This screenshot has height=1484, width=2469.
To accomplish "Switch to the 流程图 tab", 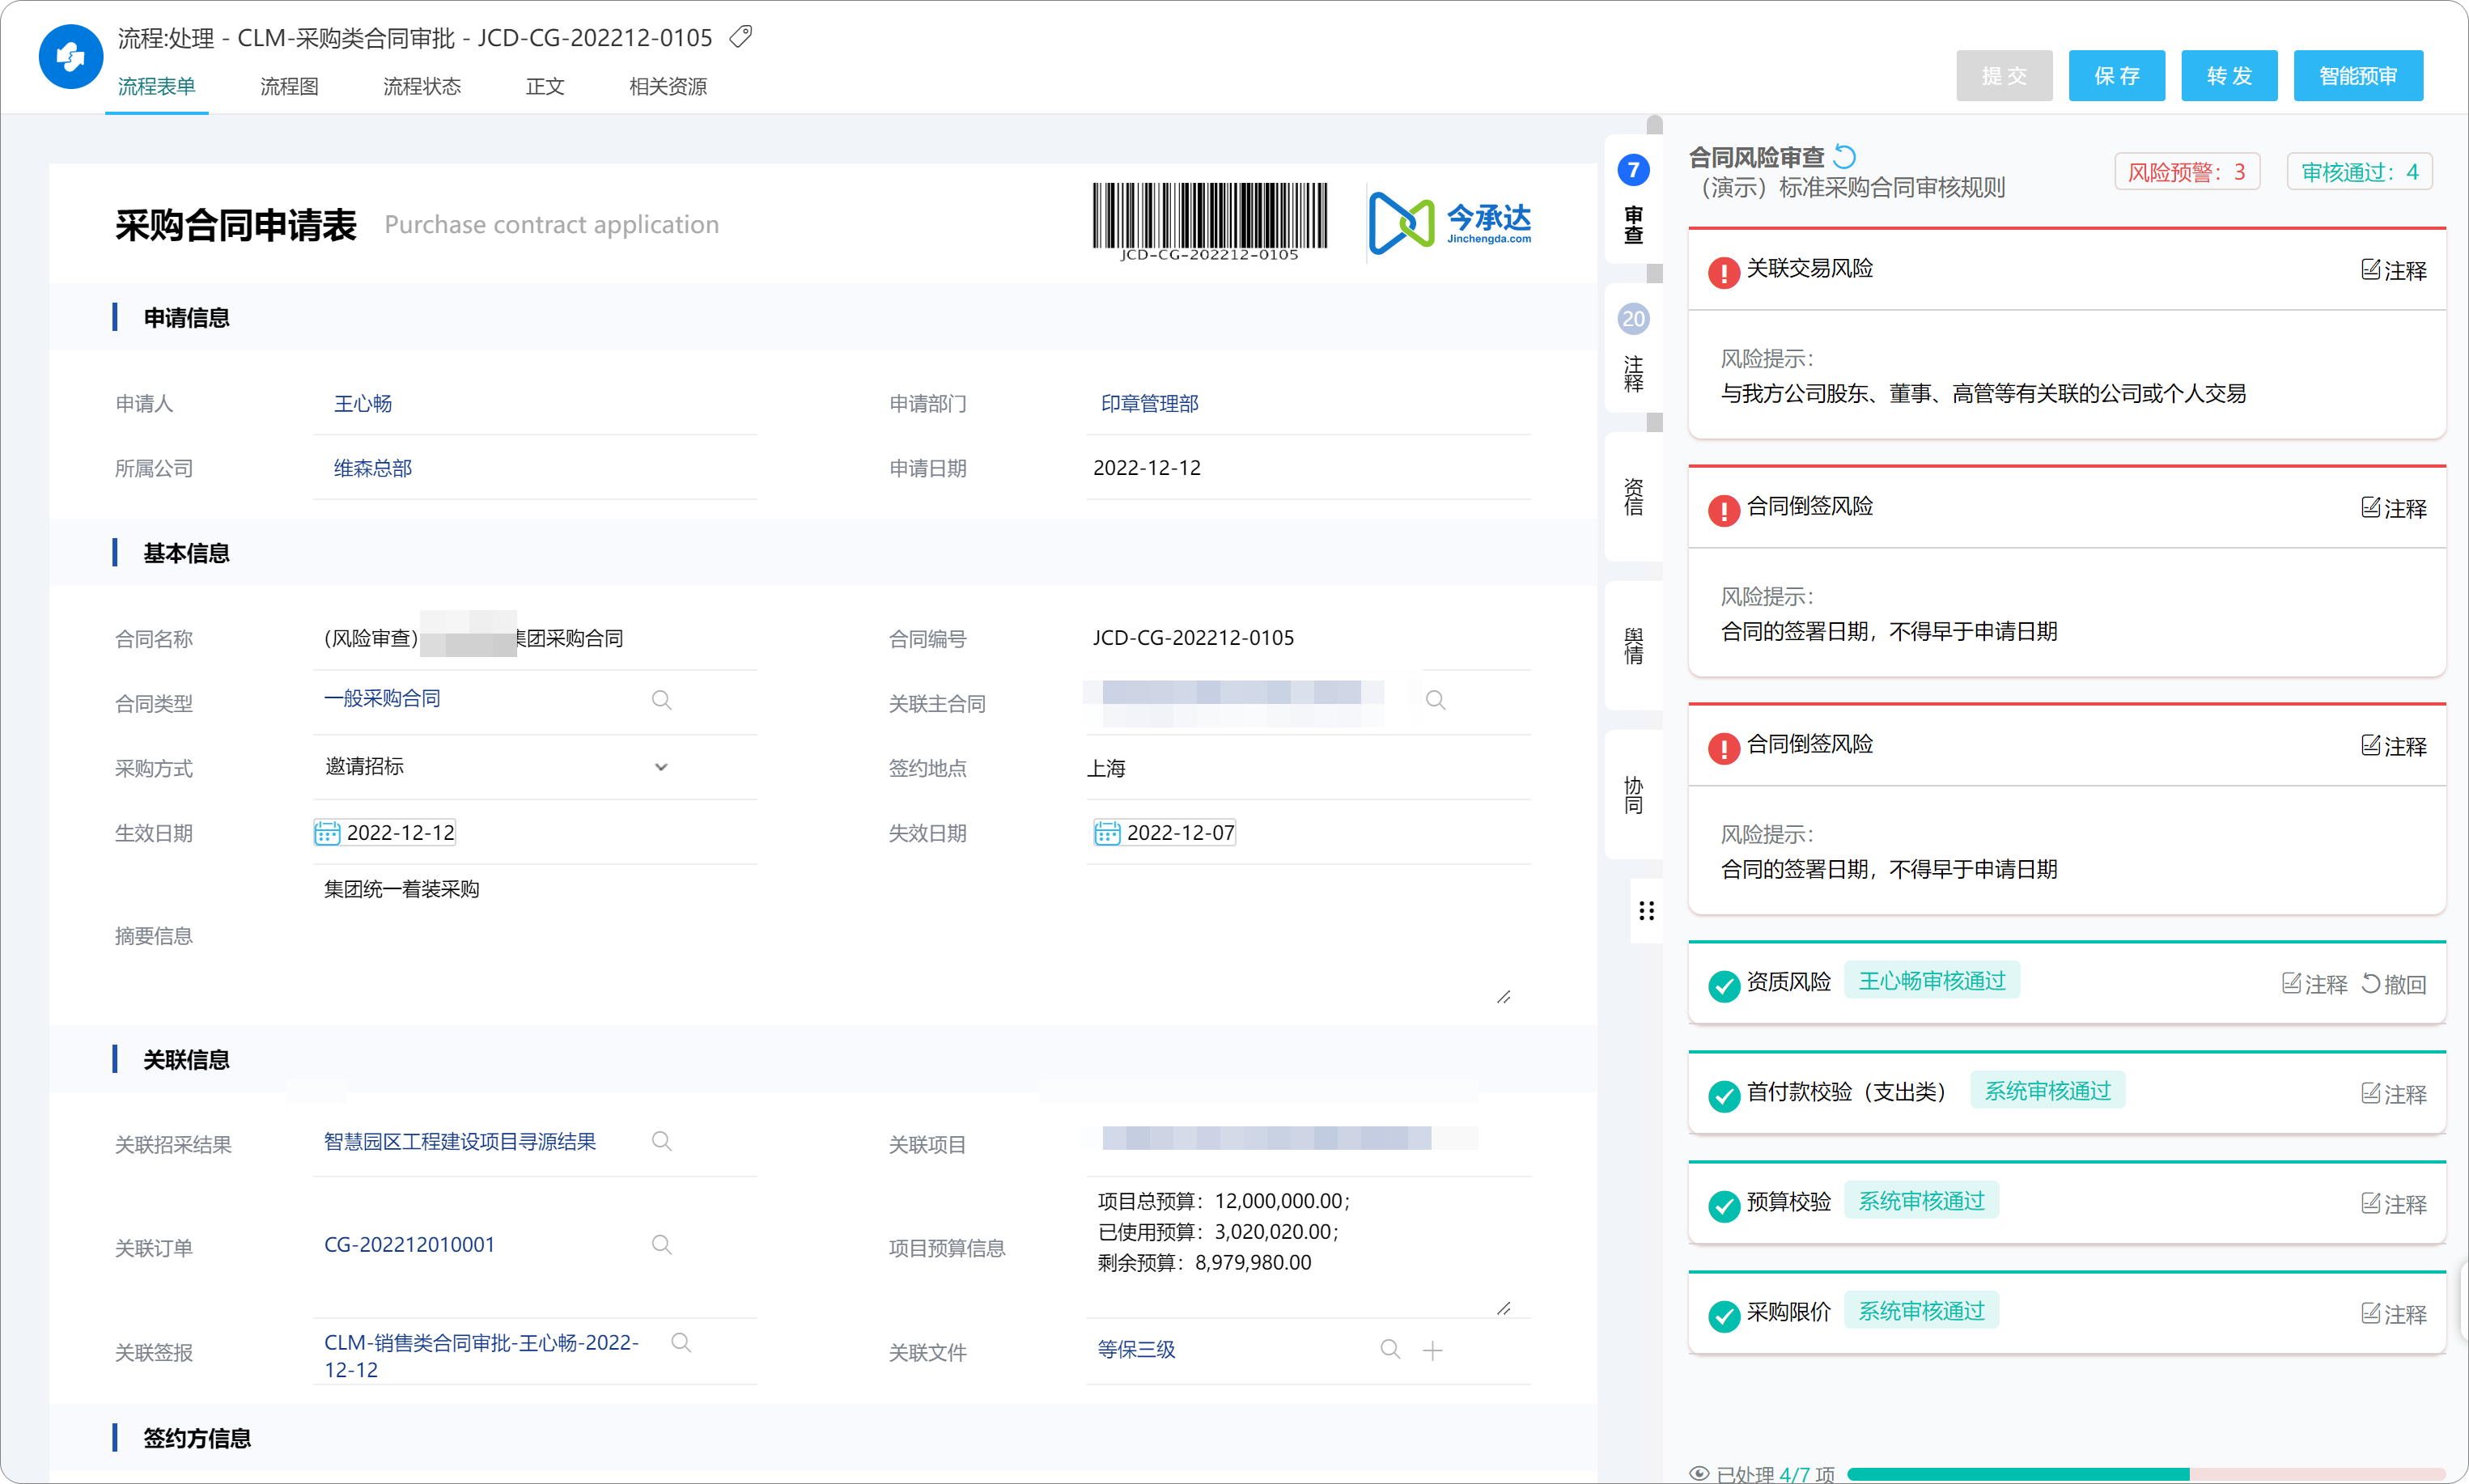I will (x=289, y=86).
